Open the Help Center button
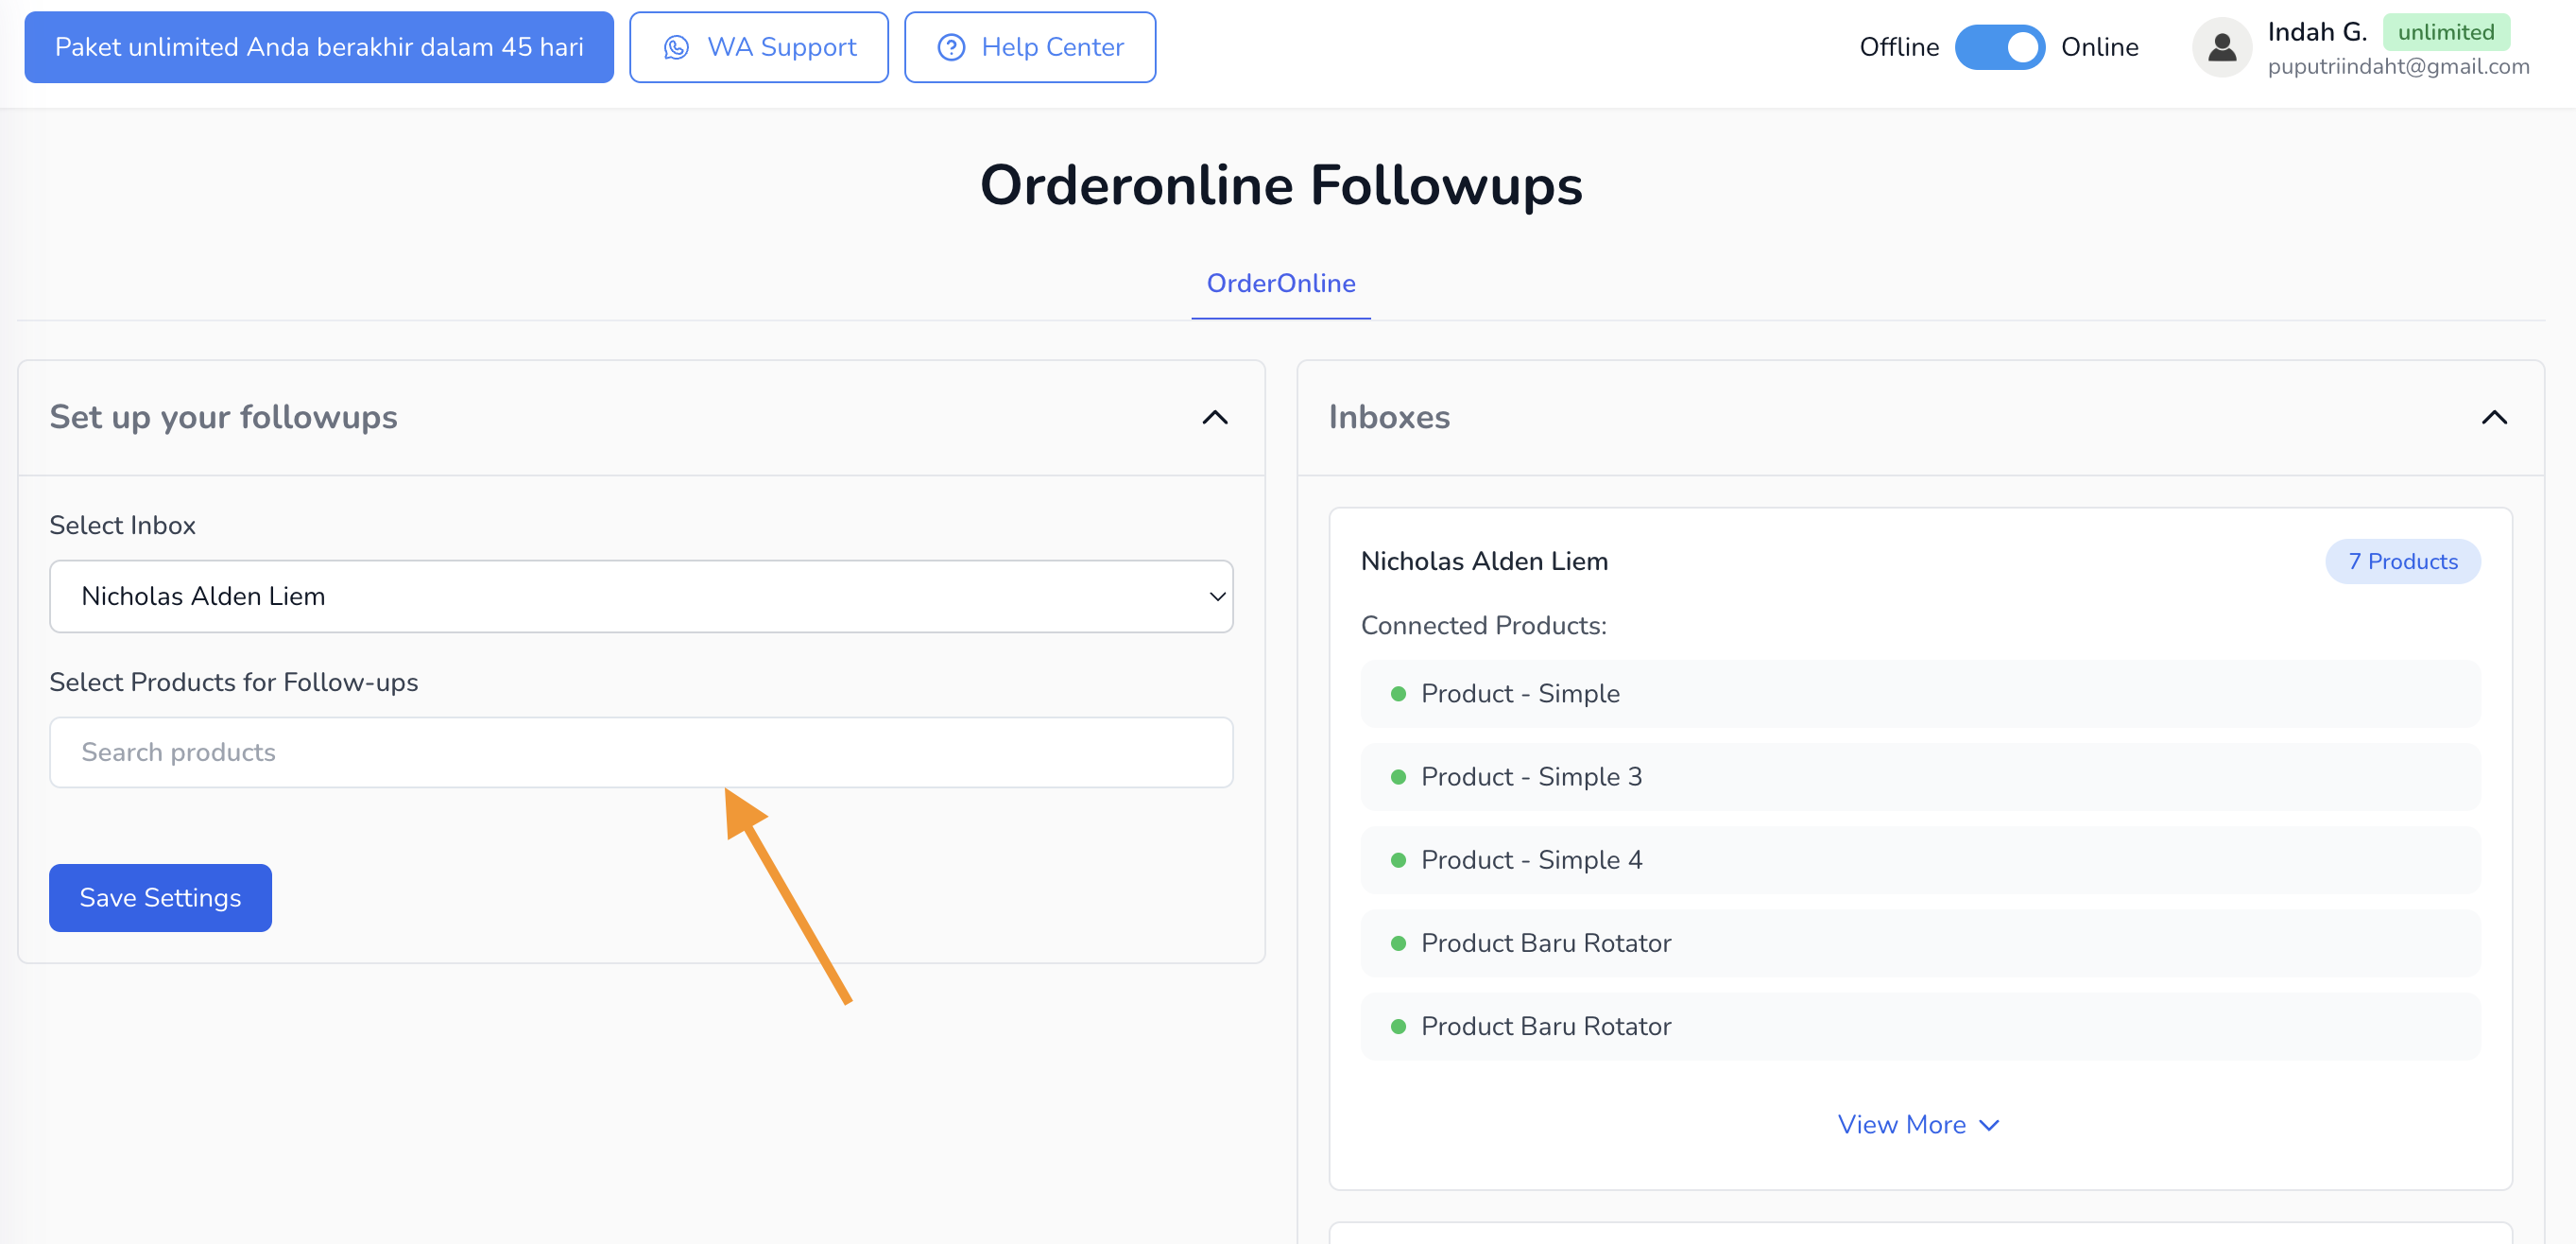Image resolution: width=2576 pixels, height=1244 pixels. point(1029,47)
